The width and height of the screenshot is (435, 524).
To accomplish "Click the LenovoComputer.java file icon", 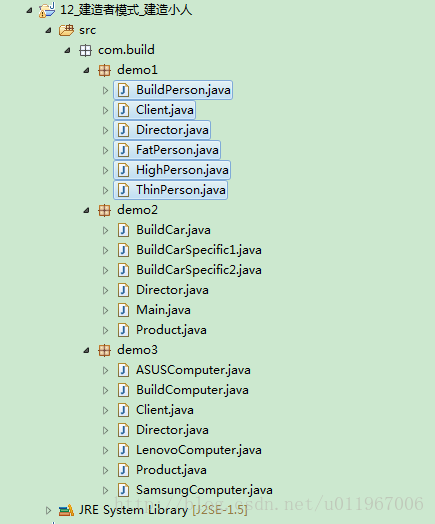I will pyautogui.click(x=124, y=450).
